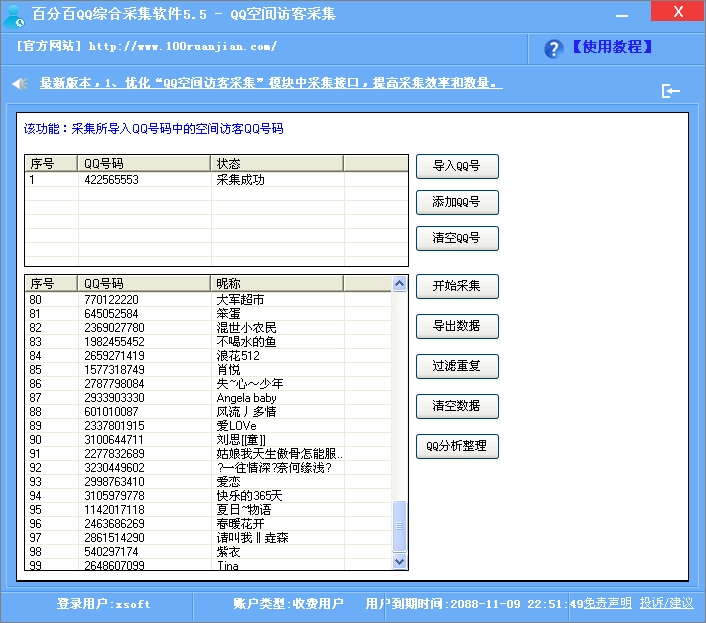Click the 过滤重复 filter button
The width and height of the screenshot is (706, 623).
pos(457,366)
